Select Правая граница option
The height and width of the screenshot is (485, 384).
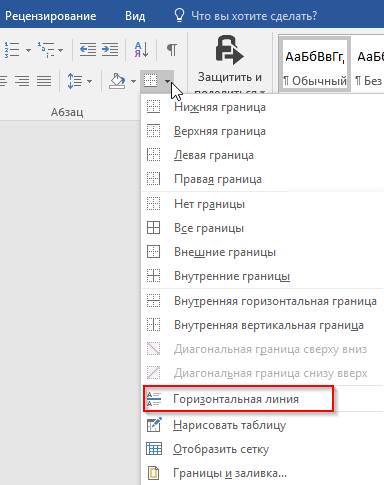(263, 179)
